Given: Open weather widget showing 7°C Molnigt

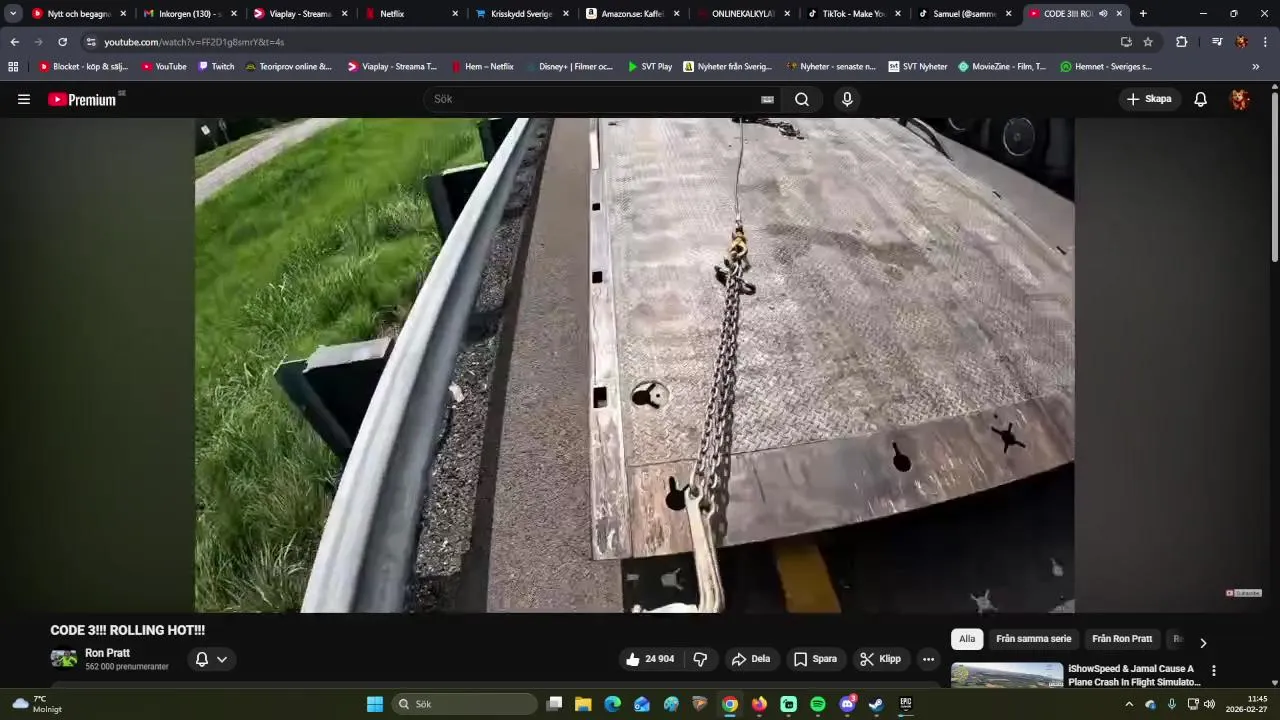Looking at the screenshot, I should pos(37,704).
